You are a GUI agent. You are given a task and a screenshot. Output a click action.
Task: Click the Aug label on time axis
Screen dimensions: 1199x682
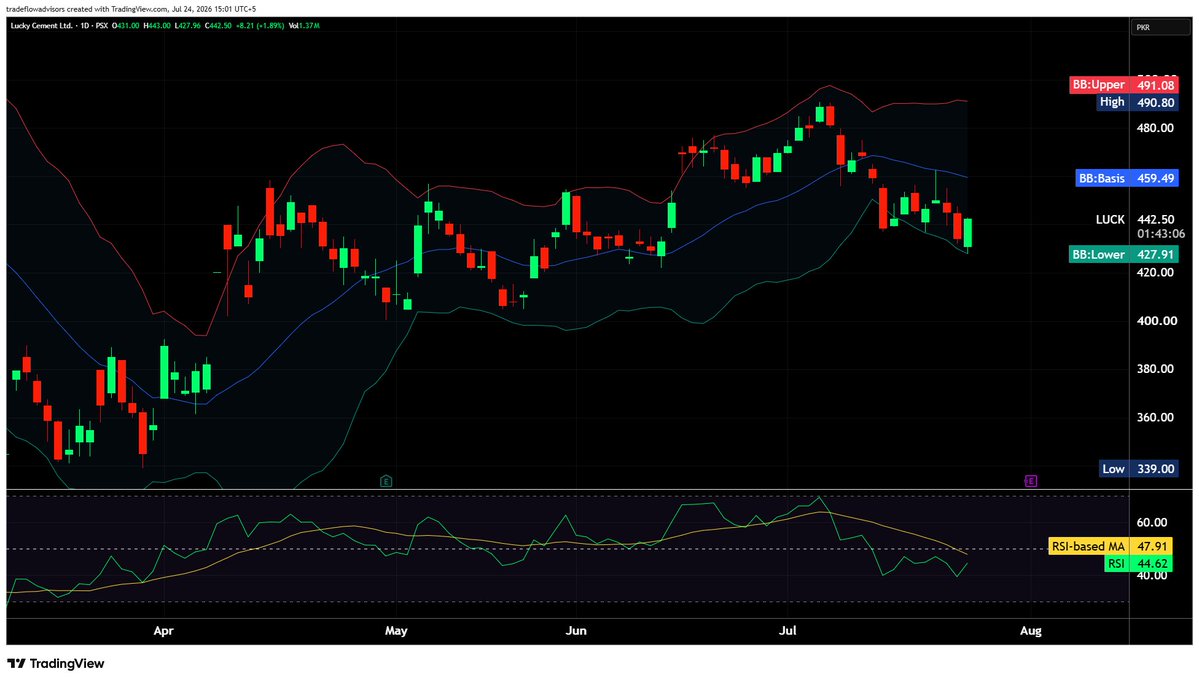pos(1031,631)
